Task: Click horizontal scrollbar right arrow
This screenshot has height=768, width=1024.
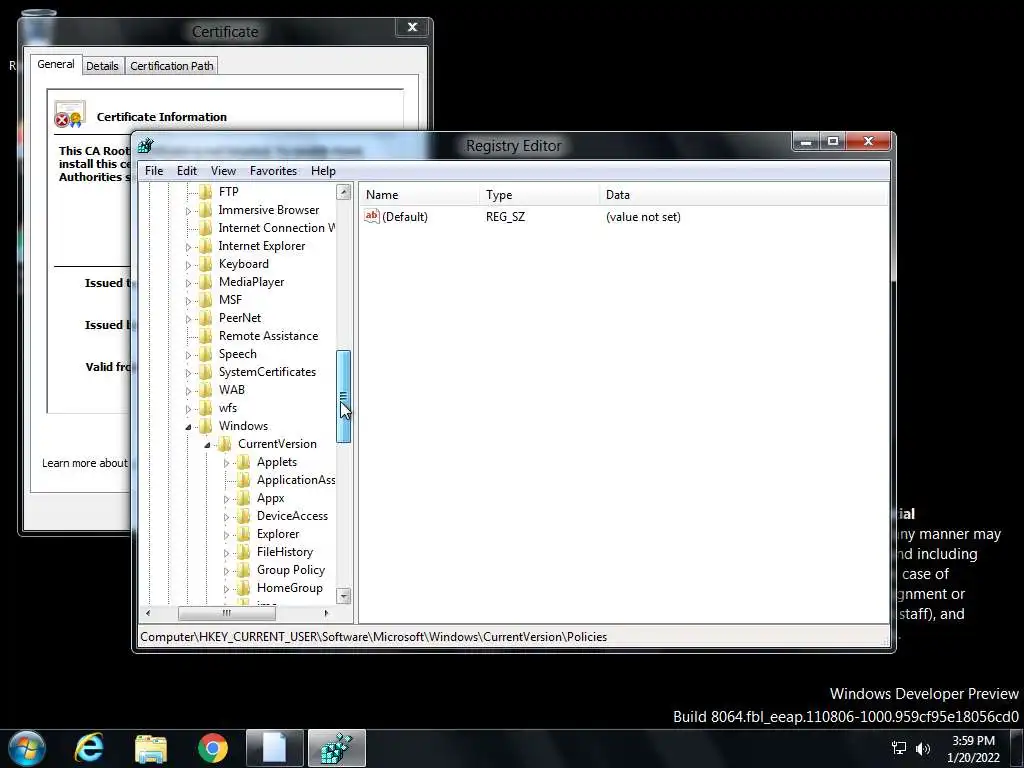Action: click(327, 613)
